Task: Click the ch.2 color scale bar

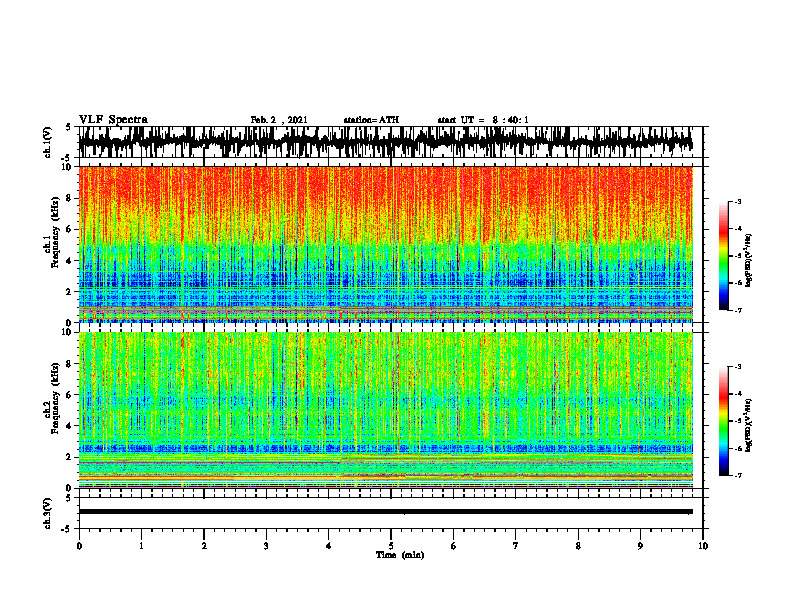Action: point(723,421)
